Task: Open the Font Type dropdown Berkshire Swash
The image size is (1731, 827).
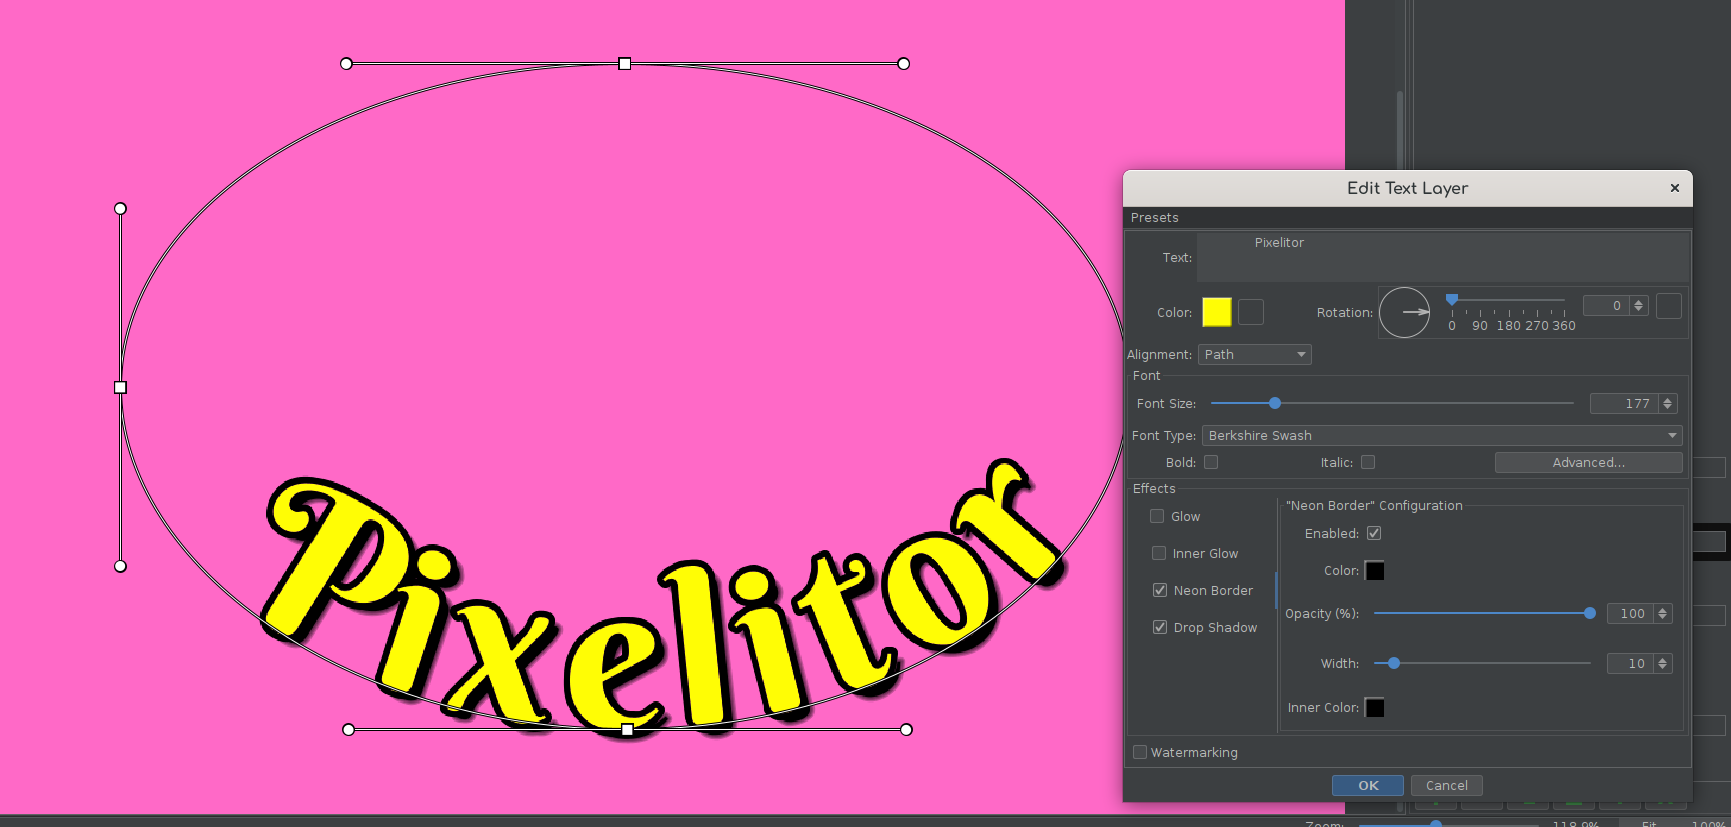Action: coord(1442,435)
